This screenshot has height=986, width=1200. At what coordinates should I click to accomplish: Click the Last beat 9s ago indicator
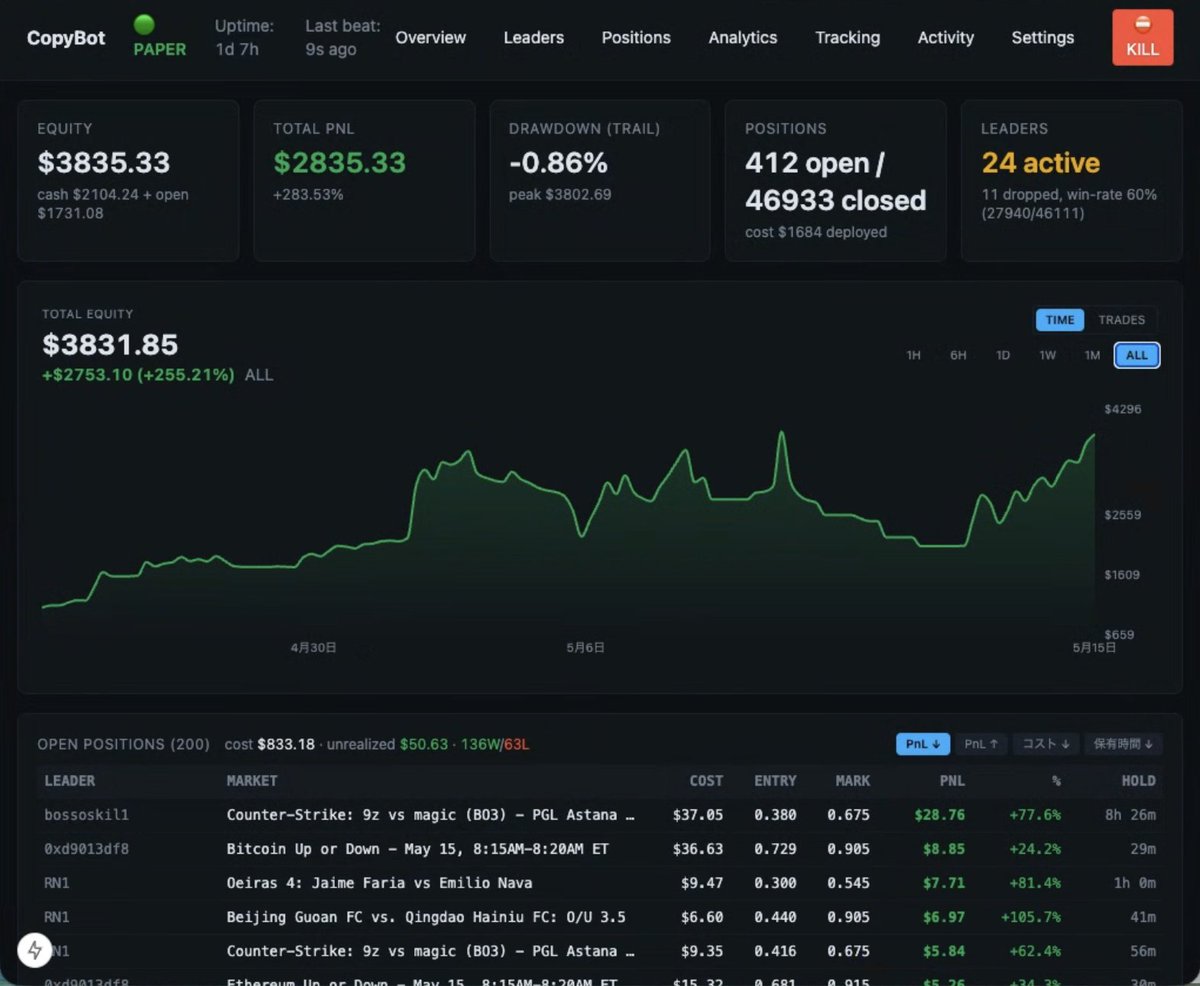point(343,37)
